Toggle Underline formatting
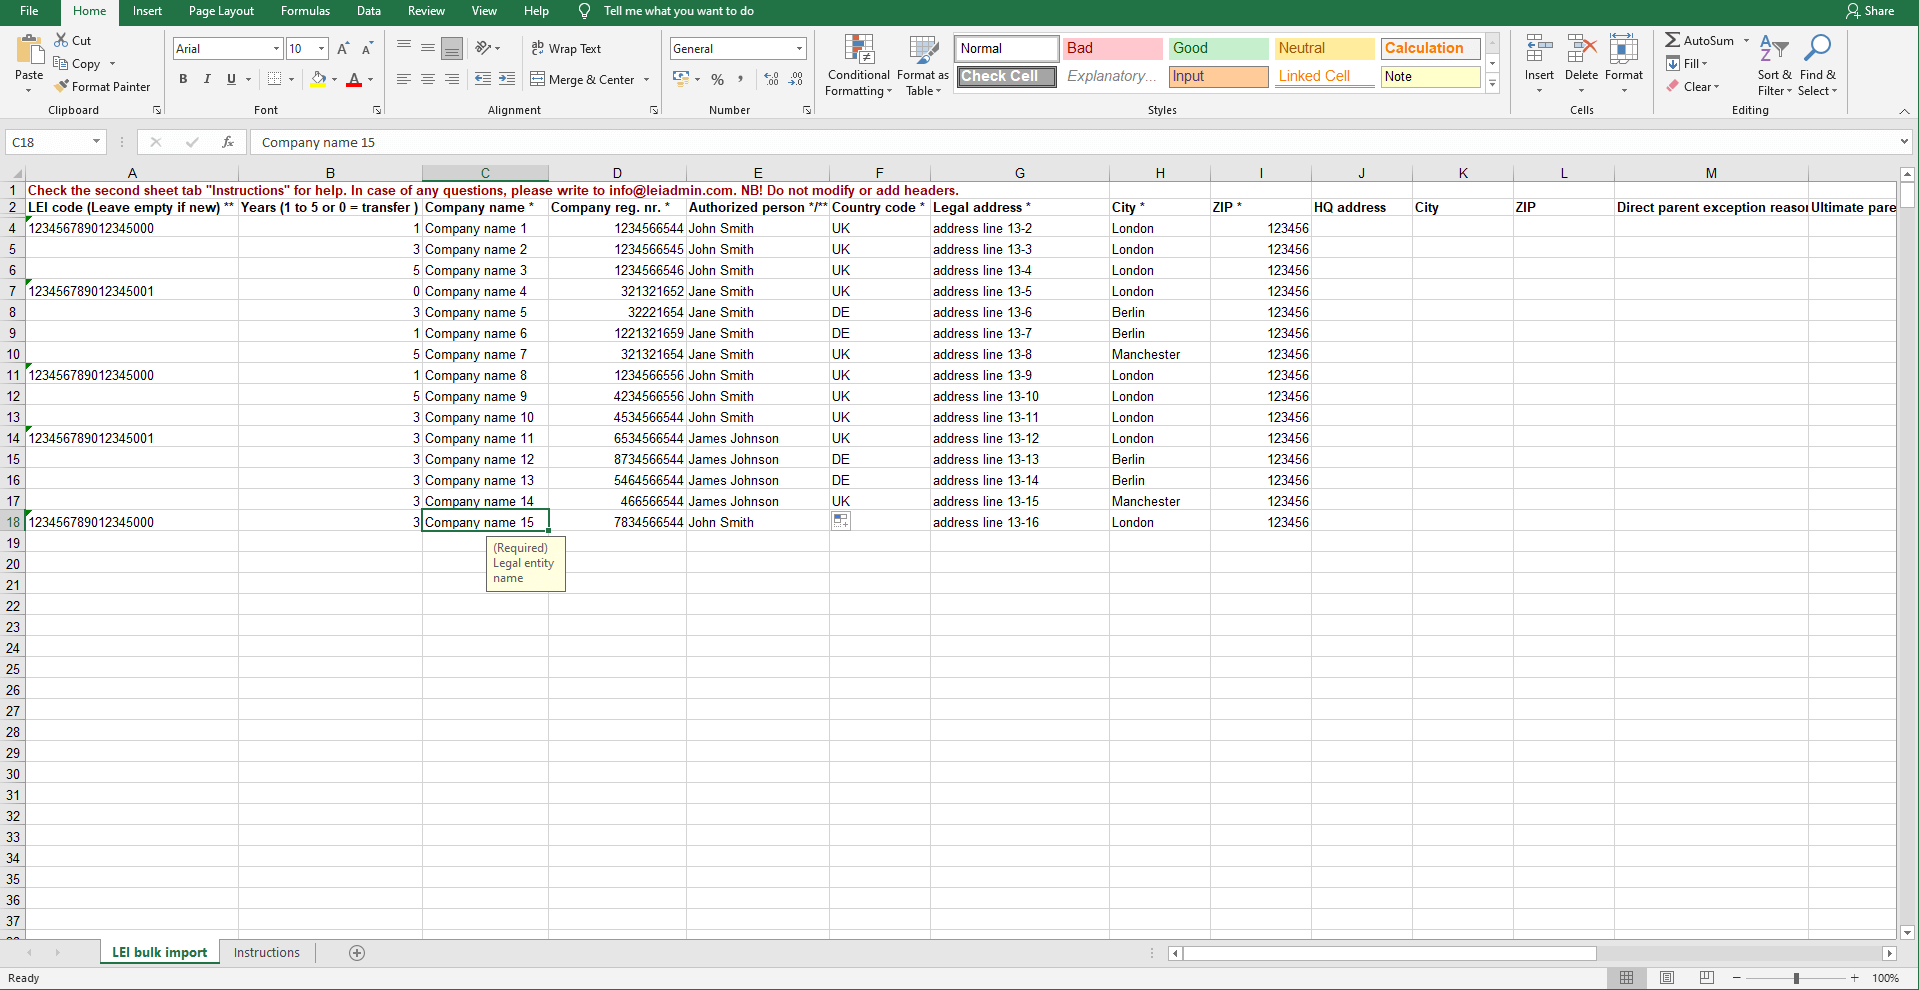 (231, 79)
